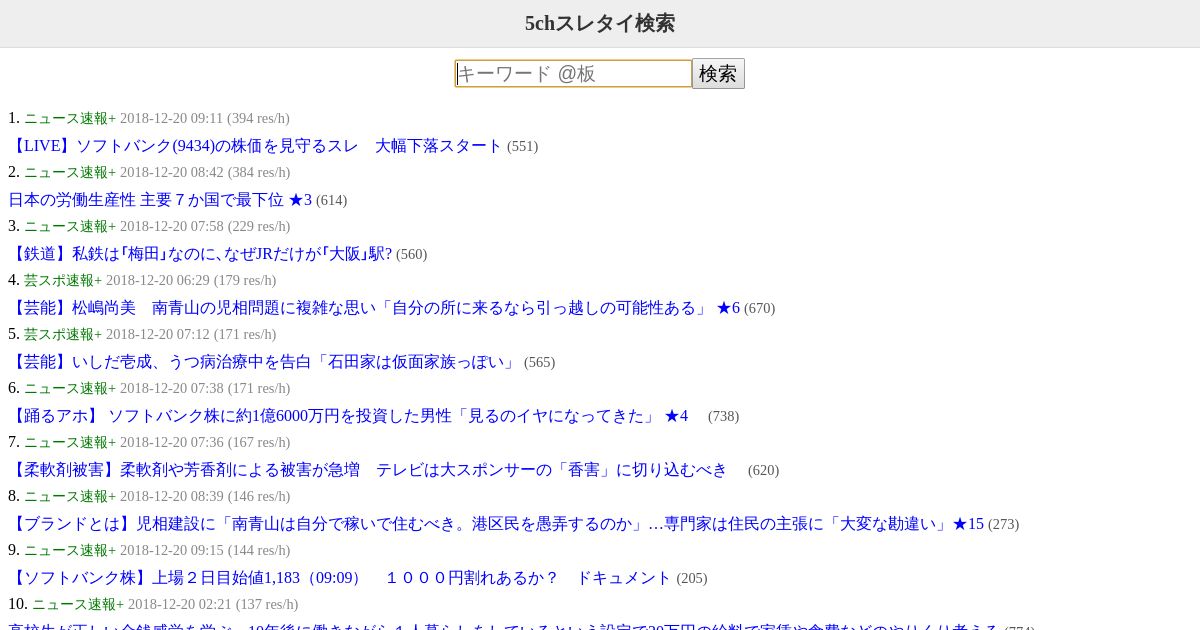Click timestamp 2018-12-20 08:39 (146 res/h)
This screenshot has width=1200, height=630.
(205, 496)
